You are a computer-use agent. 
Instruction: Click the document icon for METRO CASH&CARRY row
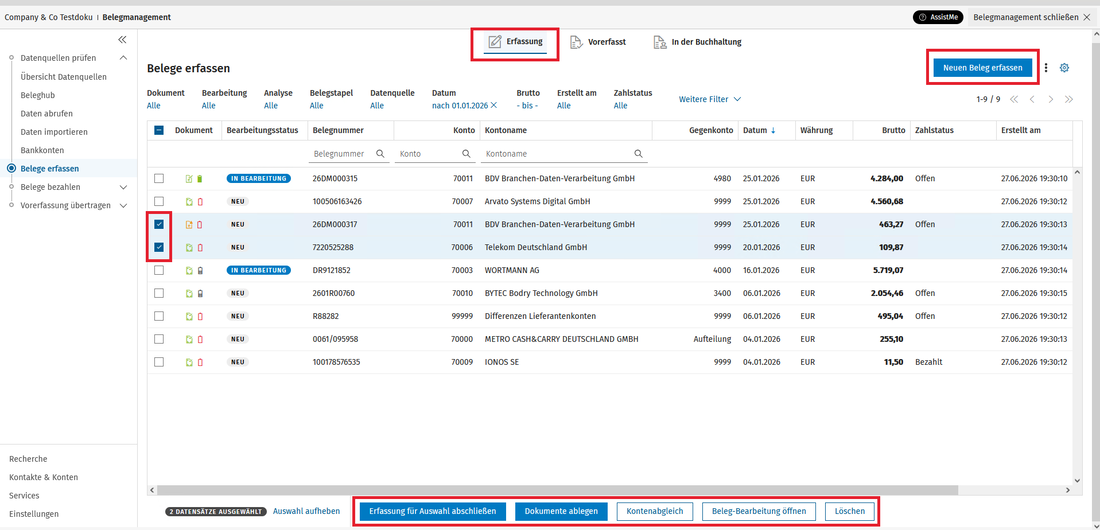click(x=189, y=339)
